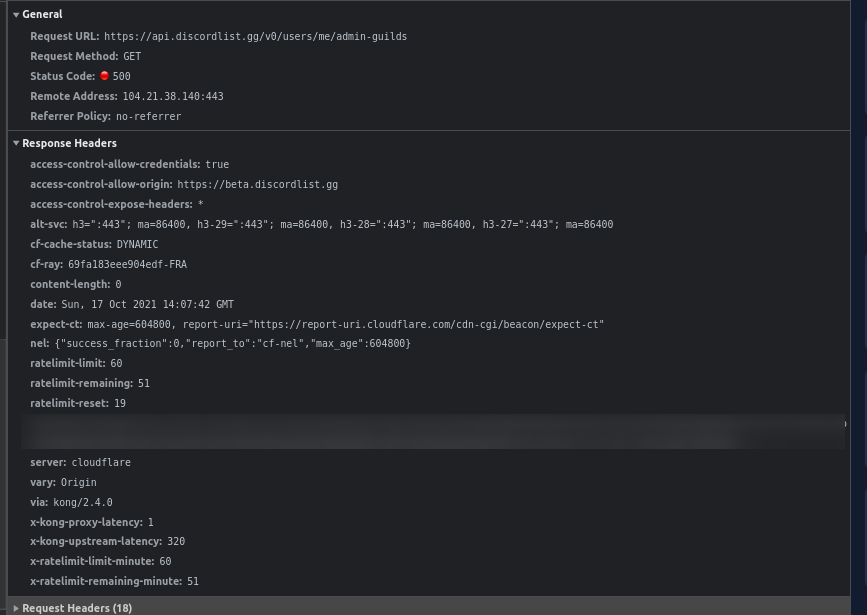Expand the Request Headers (18) section
This screenshot has height=615, width=867.
(77, 607)
